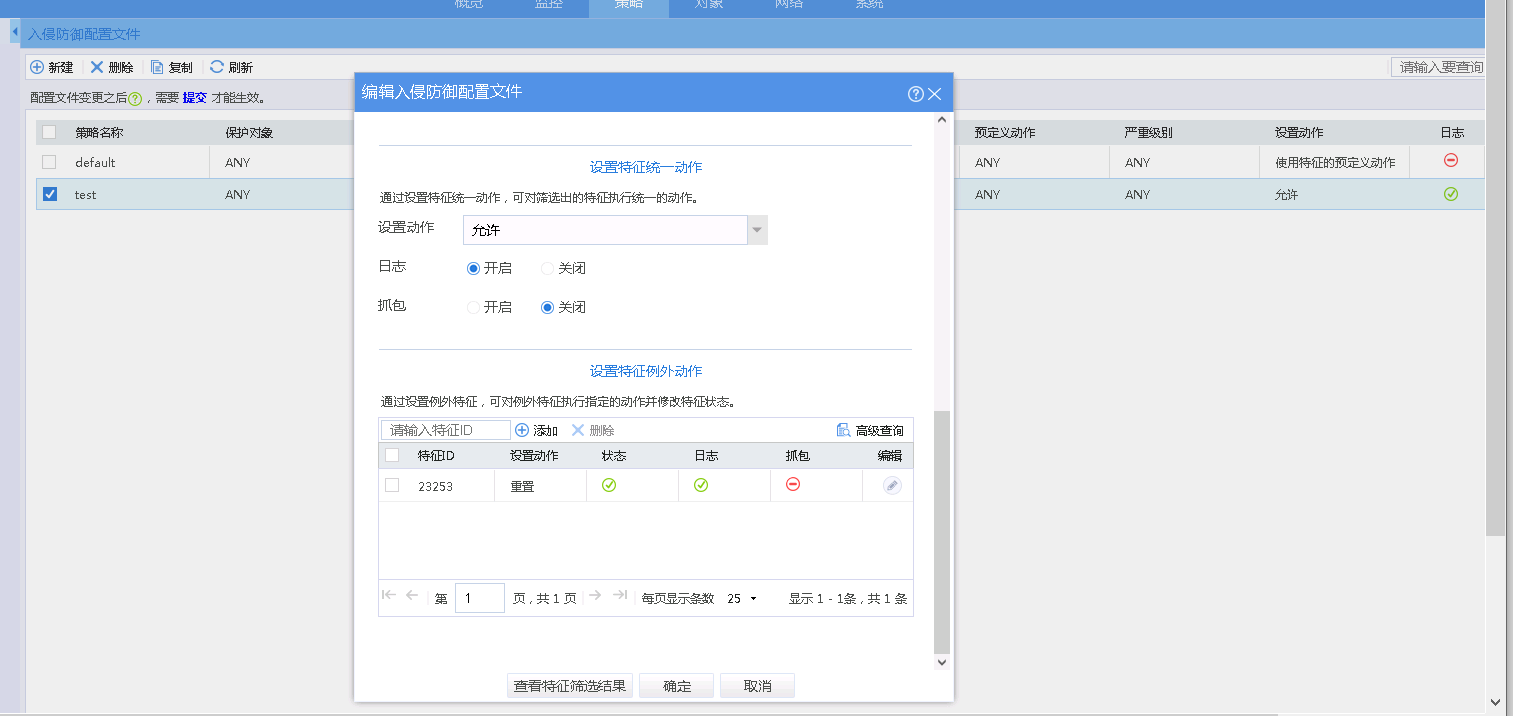The height and width of the screenshot is (716, 1513).
Task: Click the 刷新 refresh toolbar icon
Action: 217,67
